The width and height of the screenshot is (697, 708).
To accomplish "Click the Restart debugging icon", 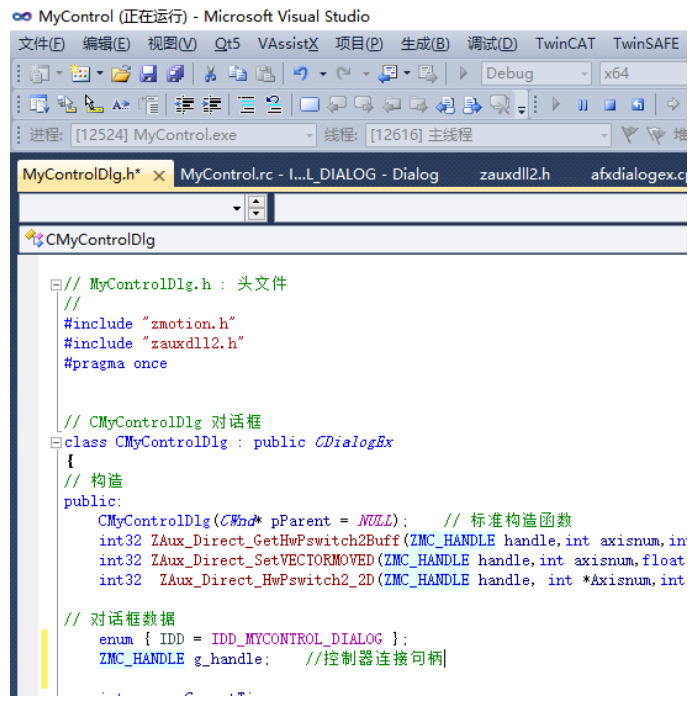I will click(637, 105).
